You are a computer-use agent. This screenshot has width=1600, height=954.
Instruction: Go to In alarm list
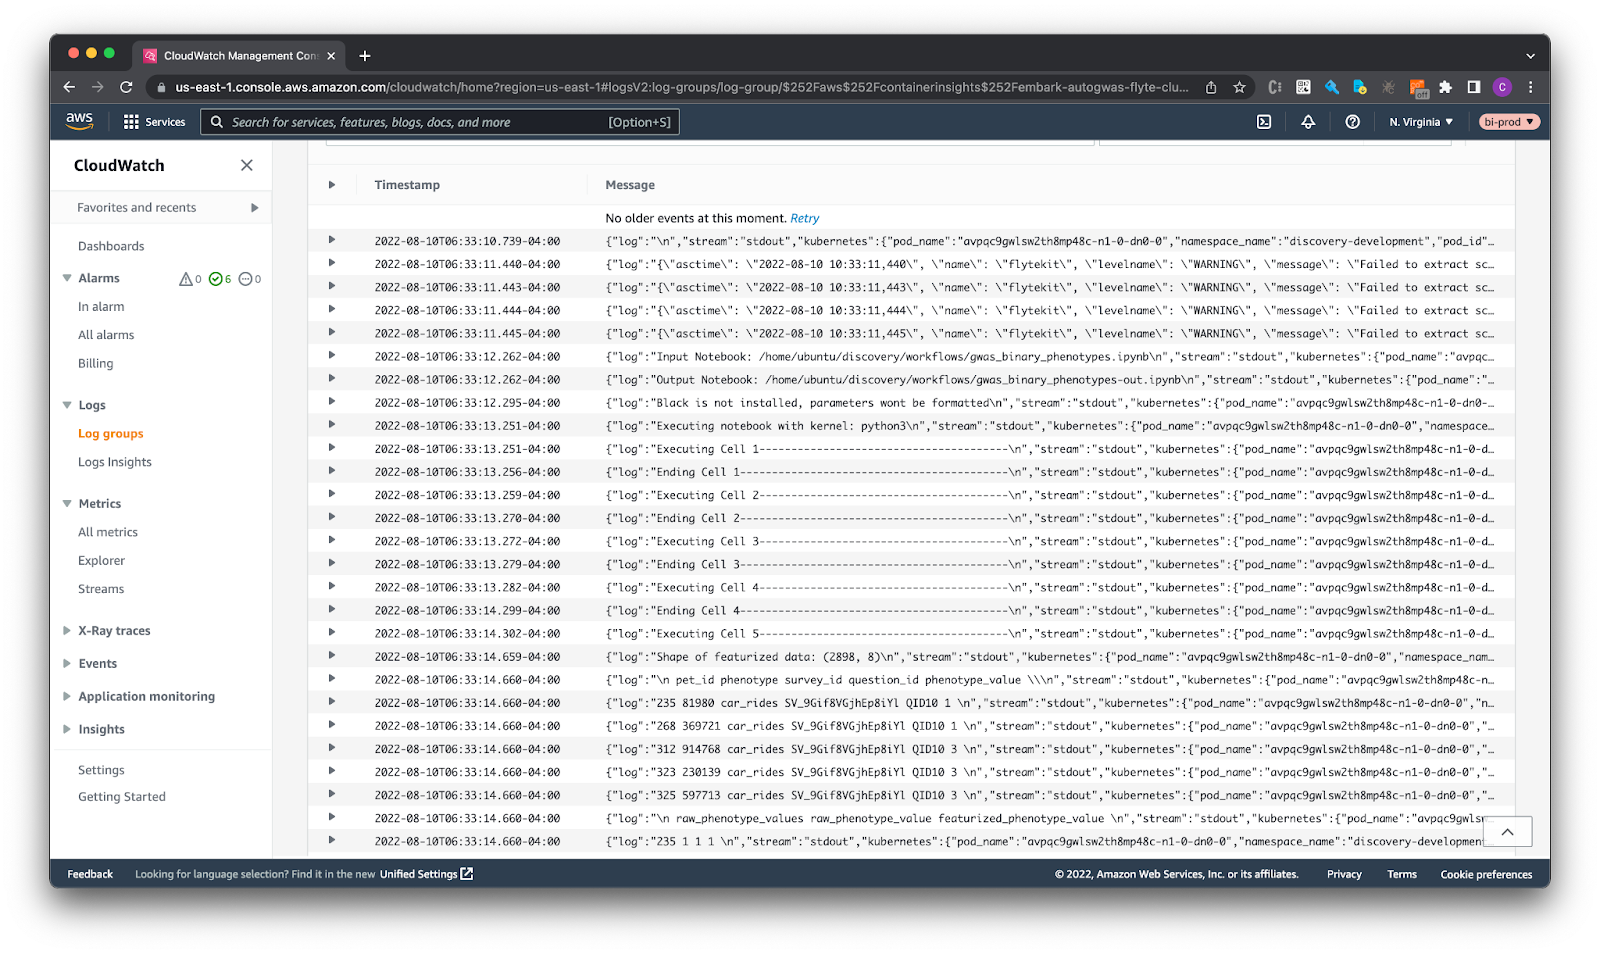point(101,307)
